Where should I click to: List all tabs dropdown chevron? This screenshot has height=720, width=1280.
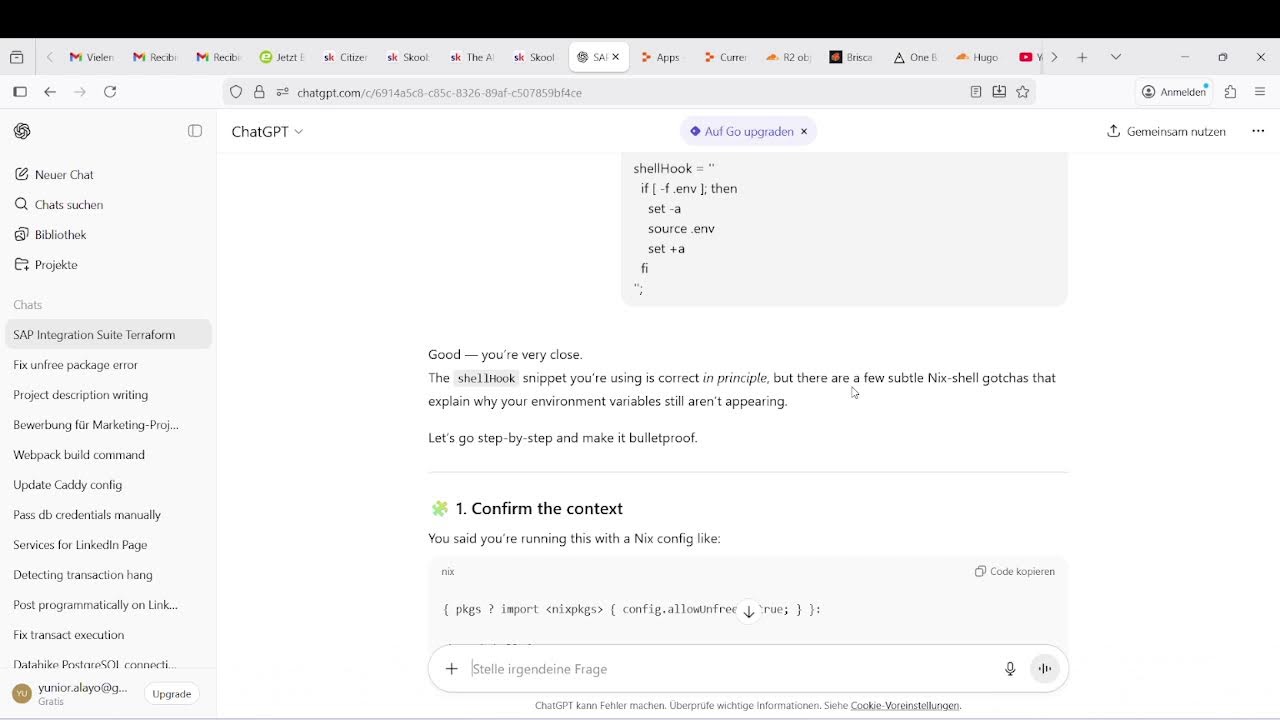pyautogui.click(x=1116, y=57)
